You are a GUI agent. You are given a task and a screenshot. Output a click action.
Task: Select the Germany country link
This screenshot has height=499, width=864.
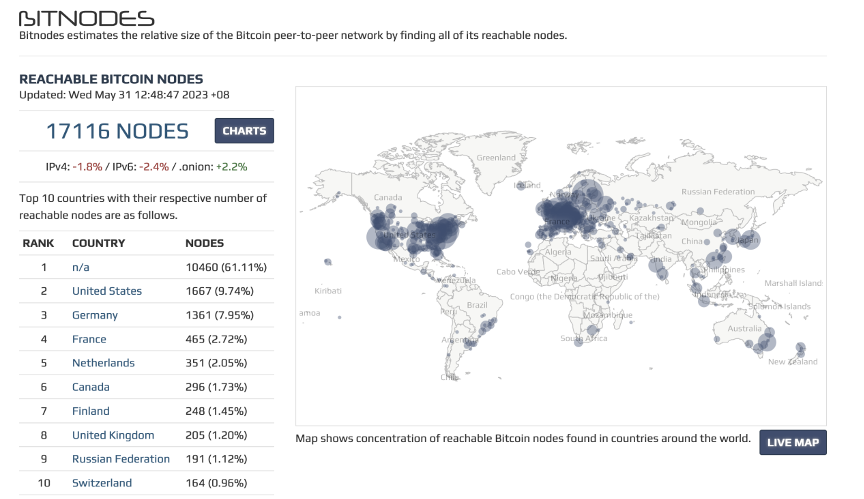(95, 315)
